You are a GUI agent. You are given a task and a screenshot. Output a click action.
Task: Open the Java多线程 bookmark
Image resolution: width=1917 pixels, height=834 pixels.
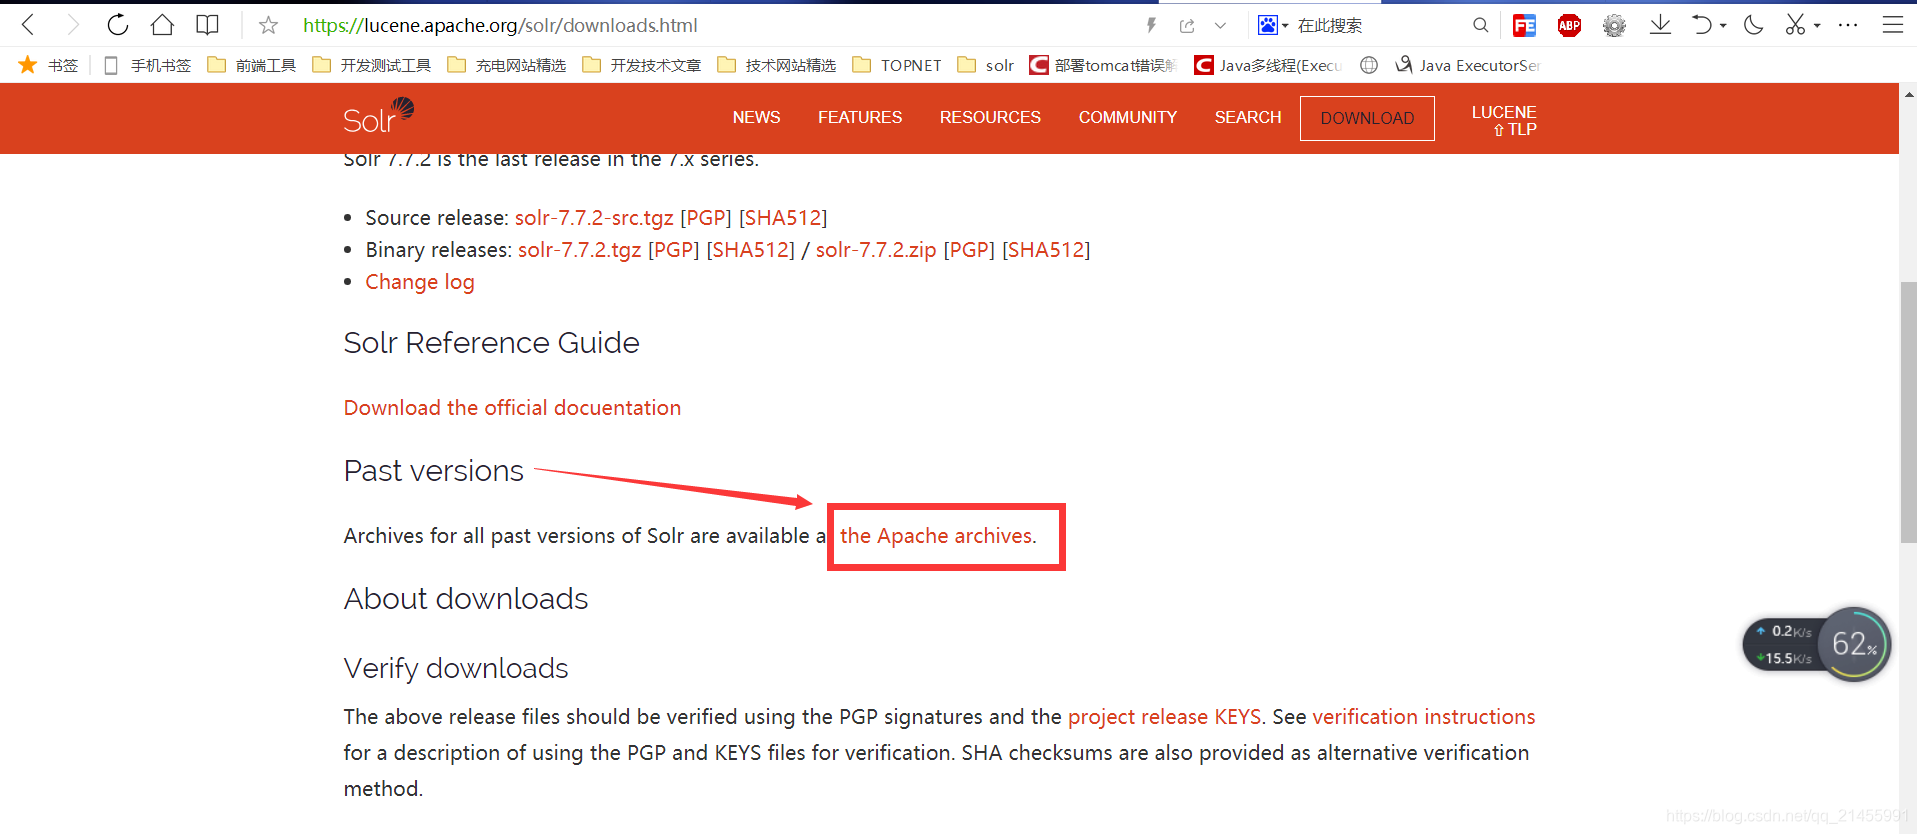click(x=1268, y=65)
